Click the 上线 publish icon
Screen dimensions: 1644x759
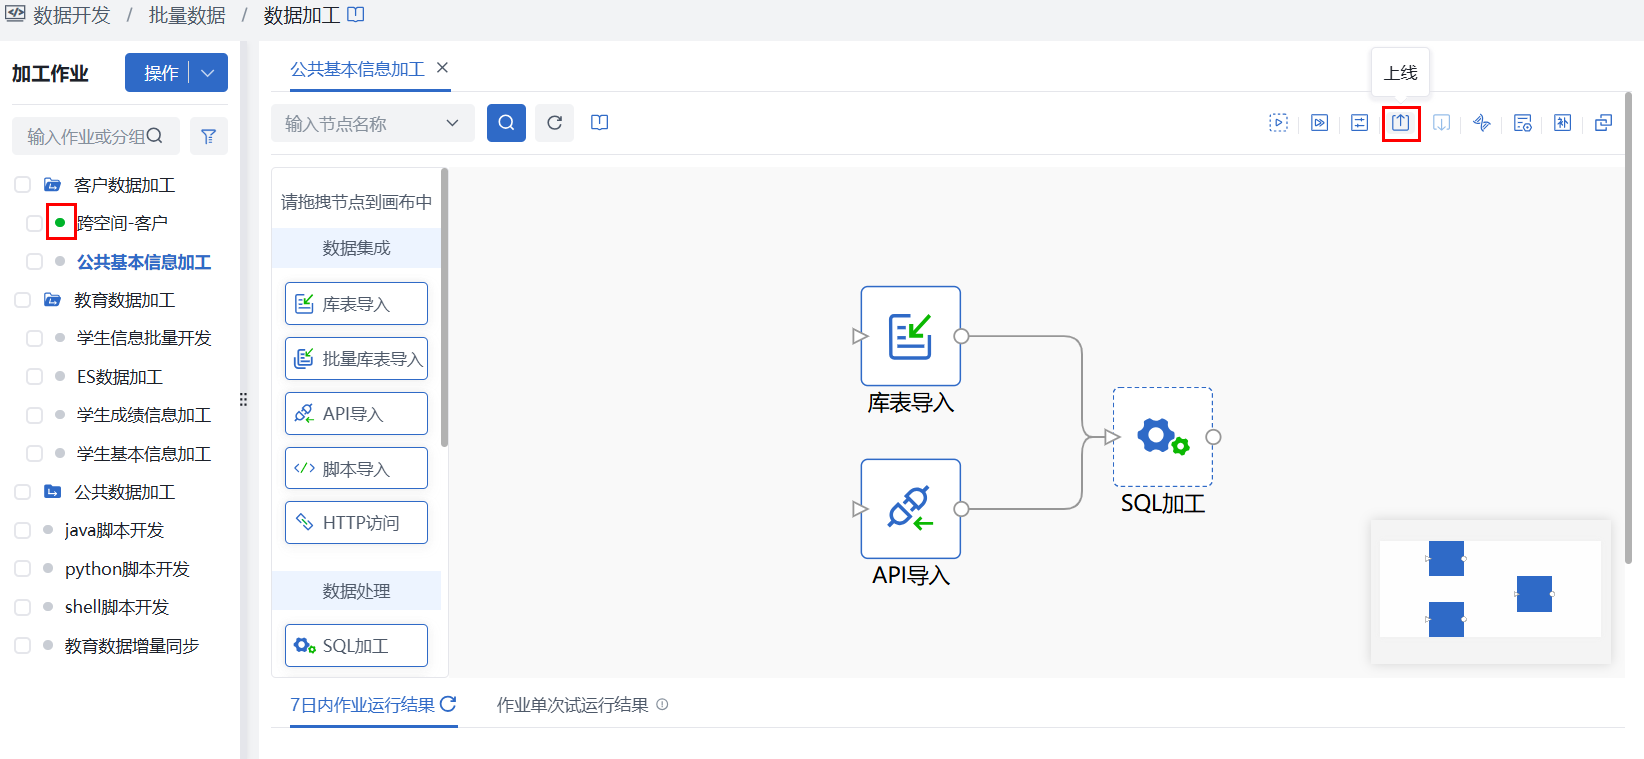[x=1400, y=123]
